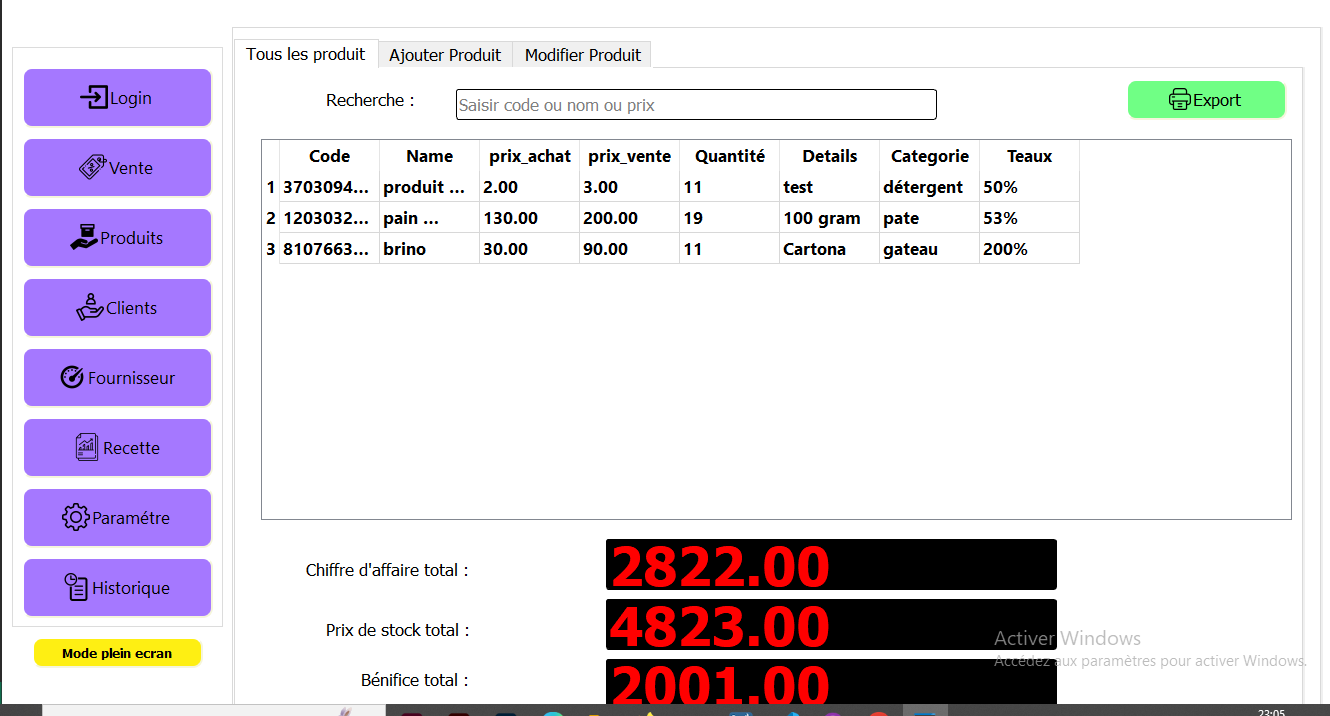Screen dimensions: 1330x716
Task: Switch to the Ajouter Produit tab
Action: [445, 55]
